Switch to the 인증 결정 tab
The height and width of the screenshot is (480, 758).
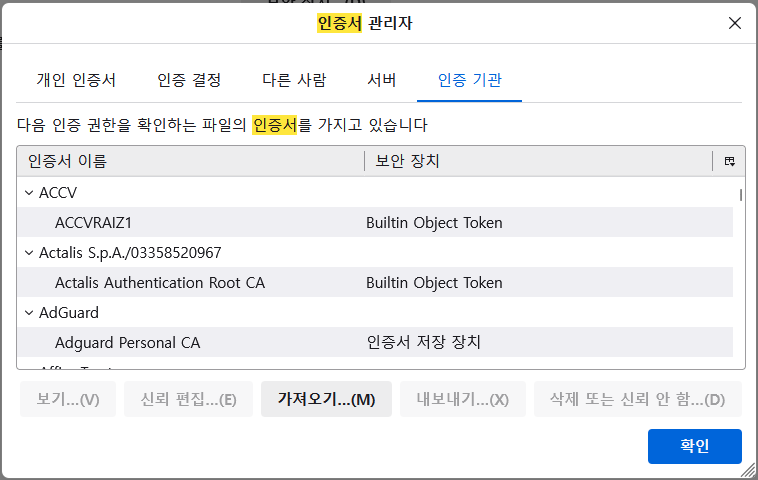click(189, 80)
